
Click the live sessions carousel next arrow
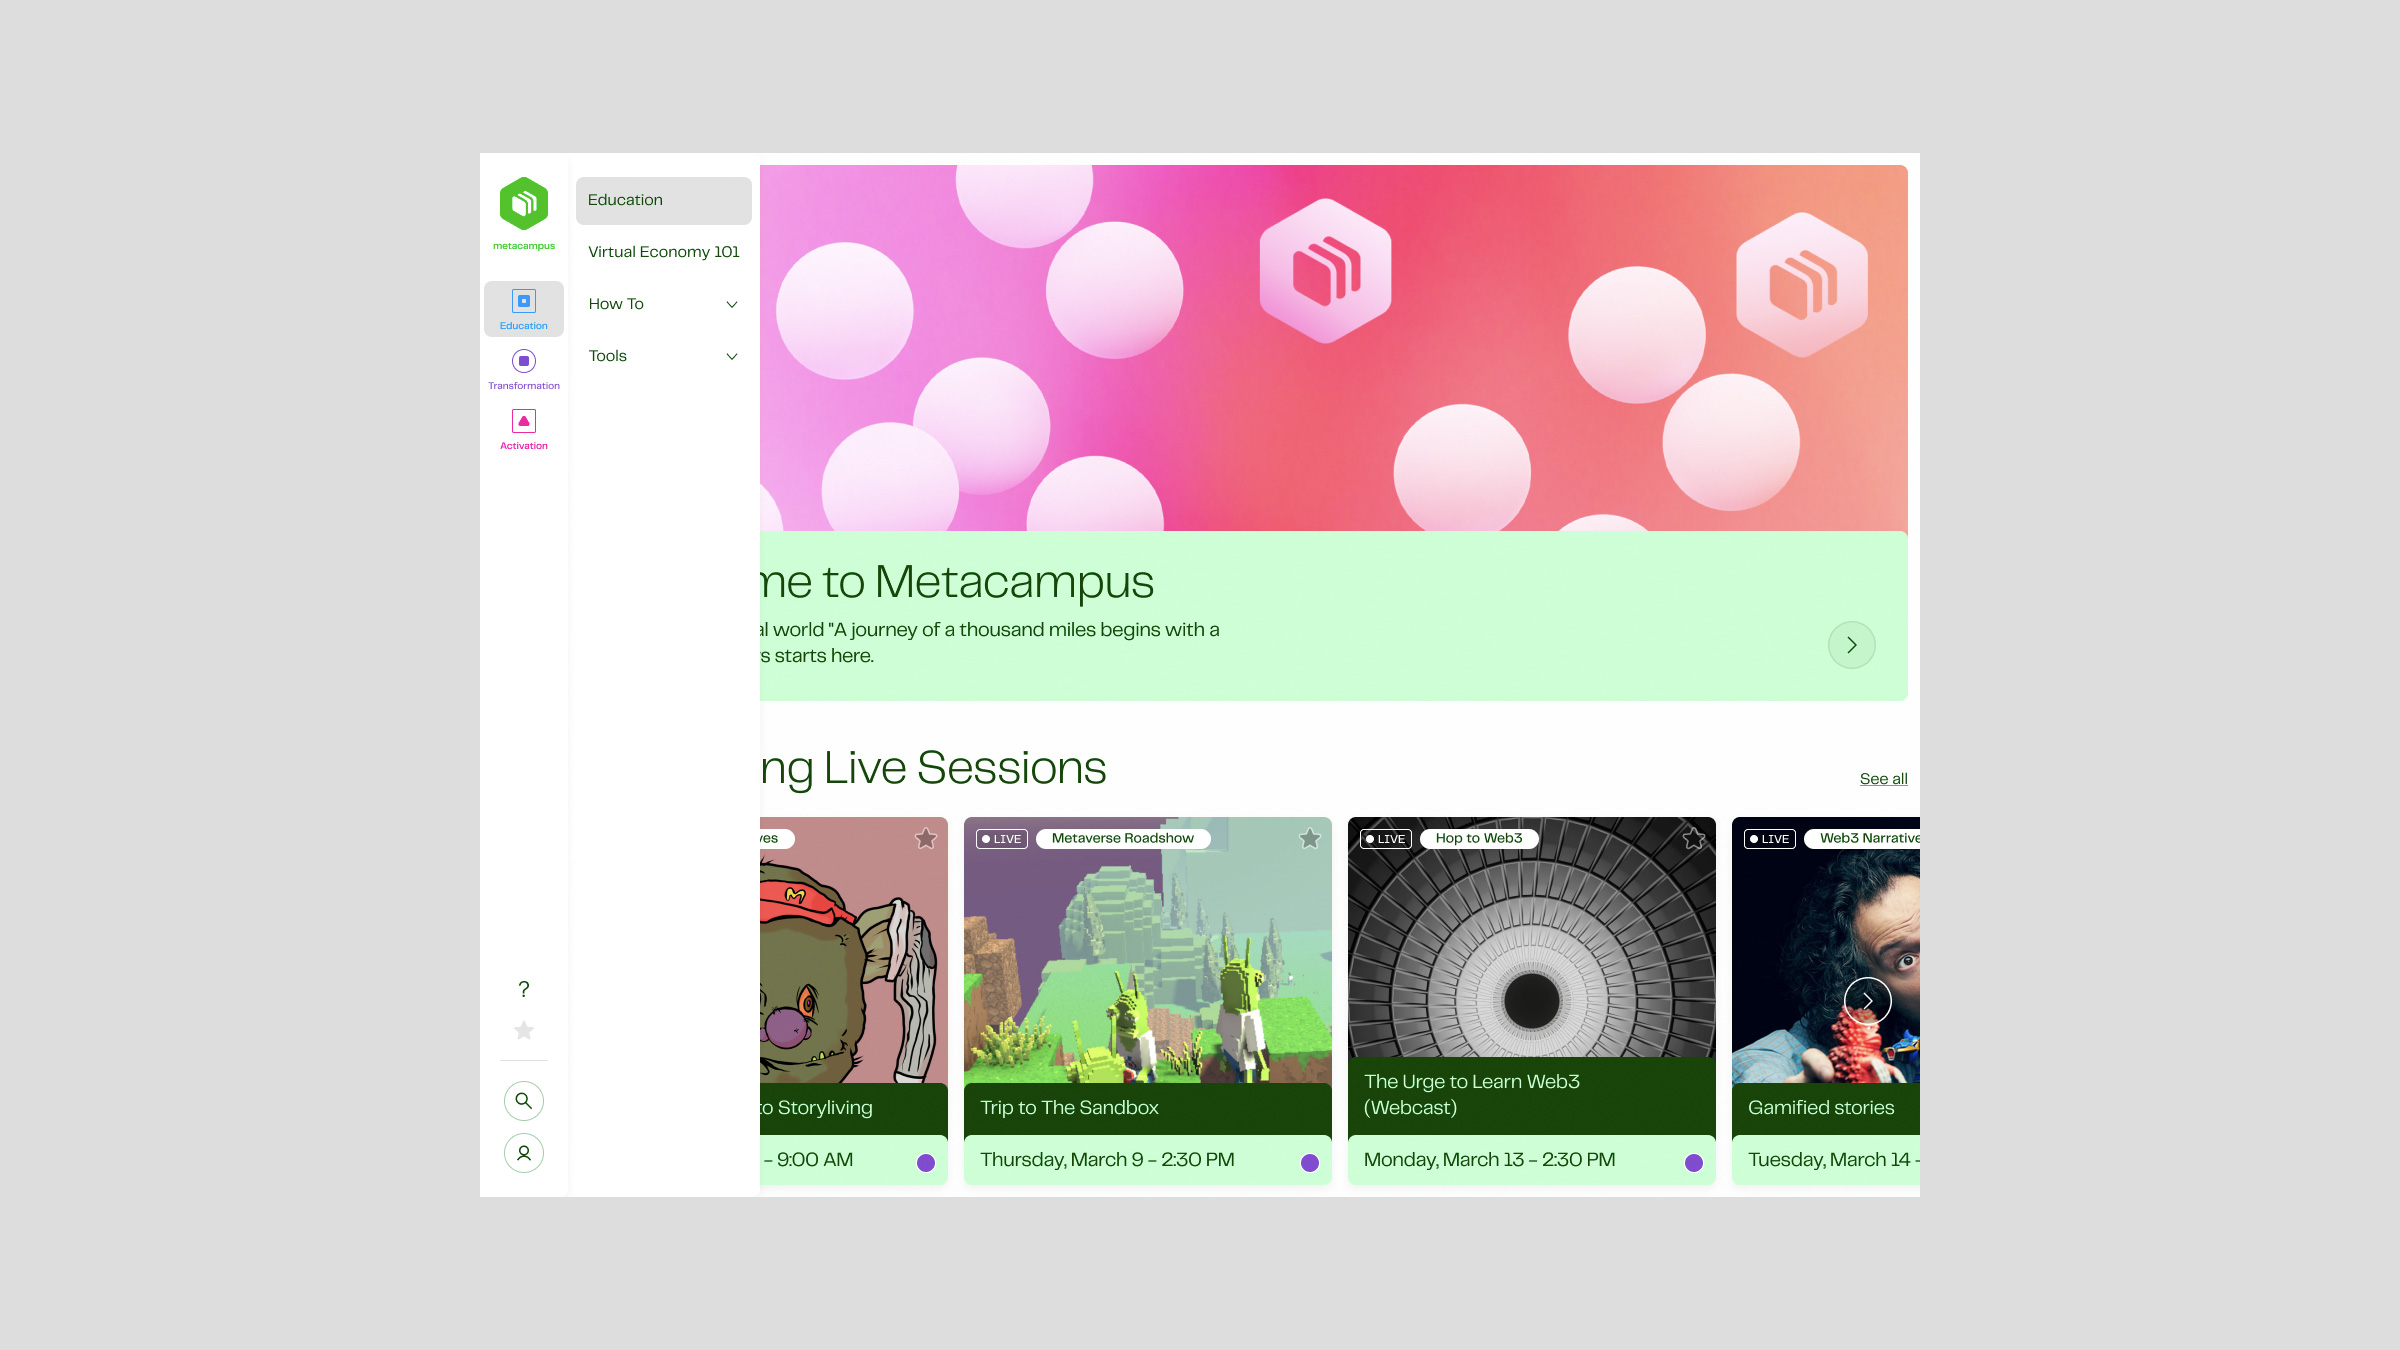point(1868,1001)
